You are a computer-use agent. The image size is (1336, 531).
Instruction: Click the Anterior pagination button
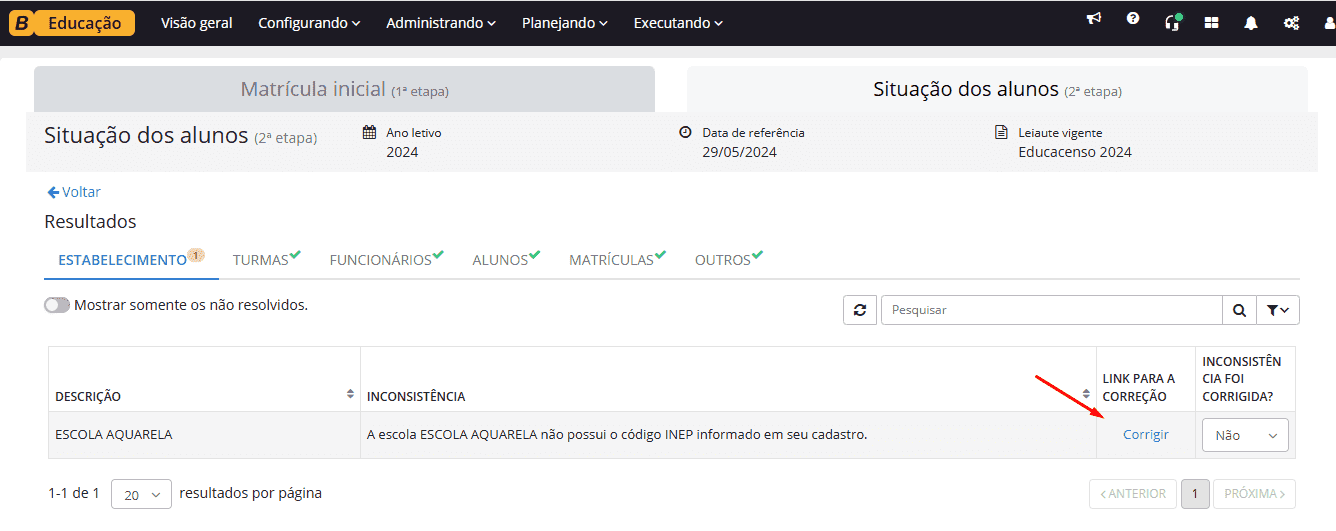tap(1133, 494)
